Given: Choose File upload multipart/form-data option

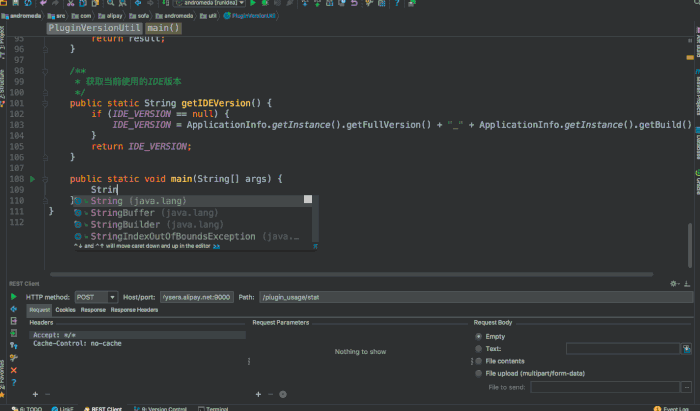Looking at the screenshot, I should click(478, 372).
